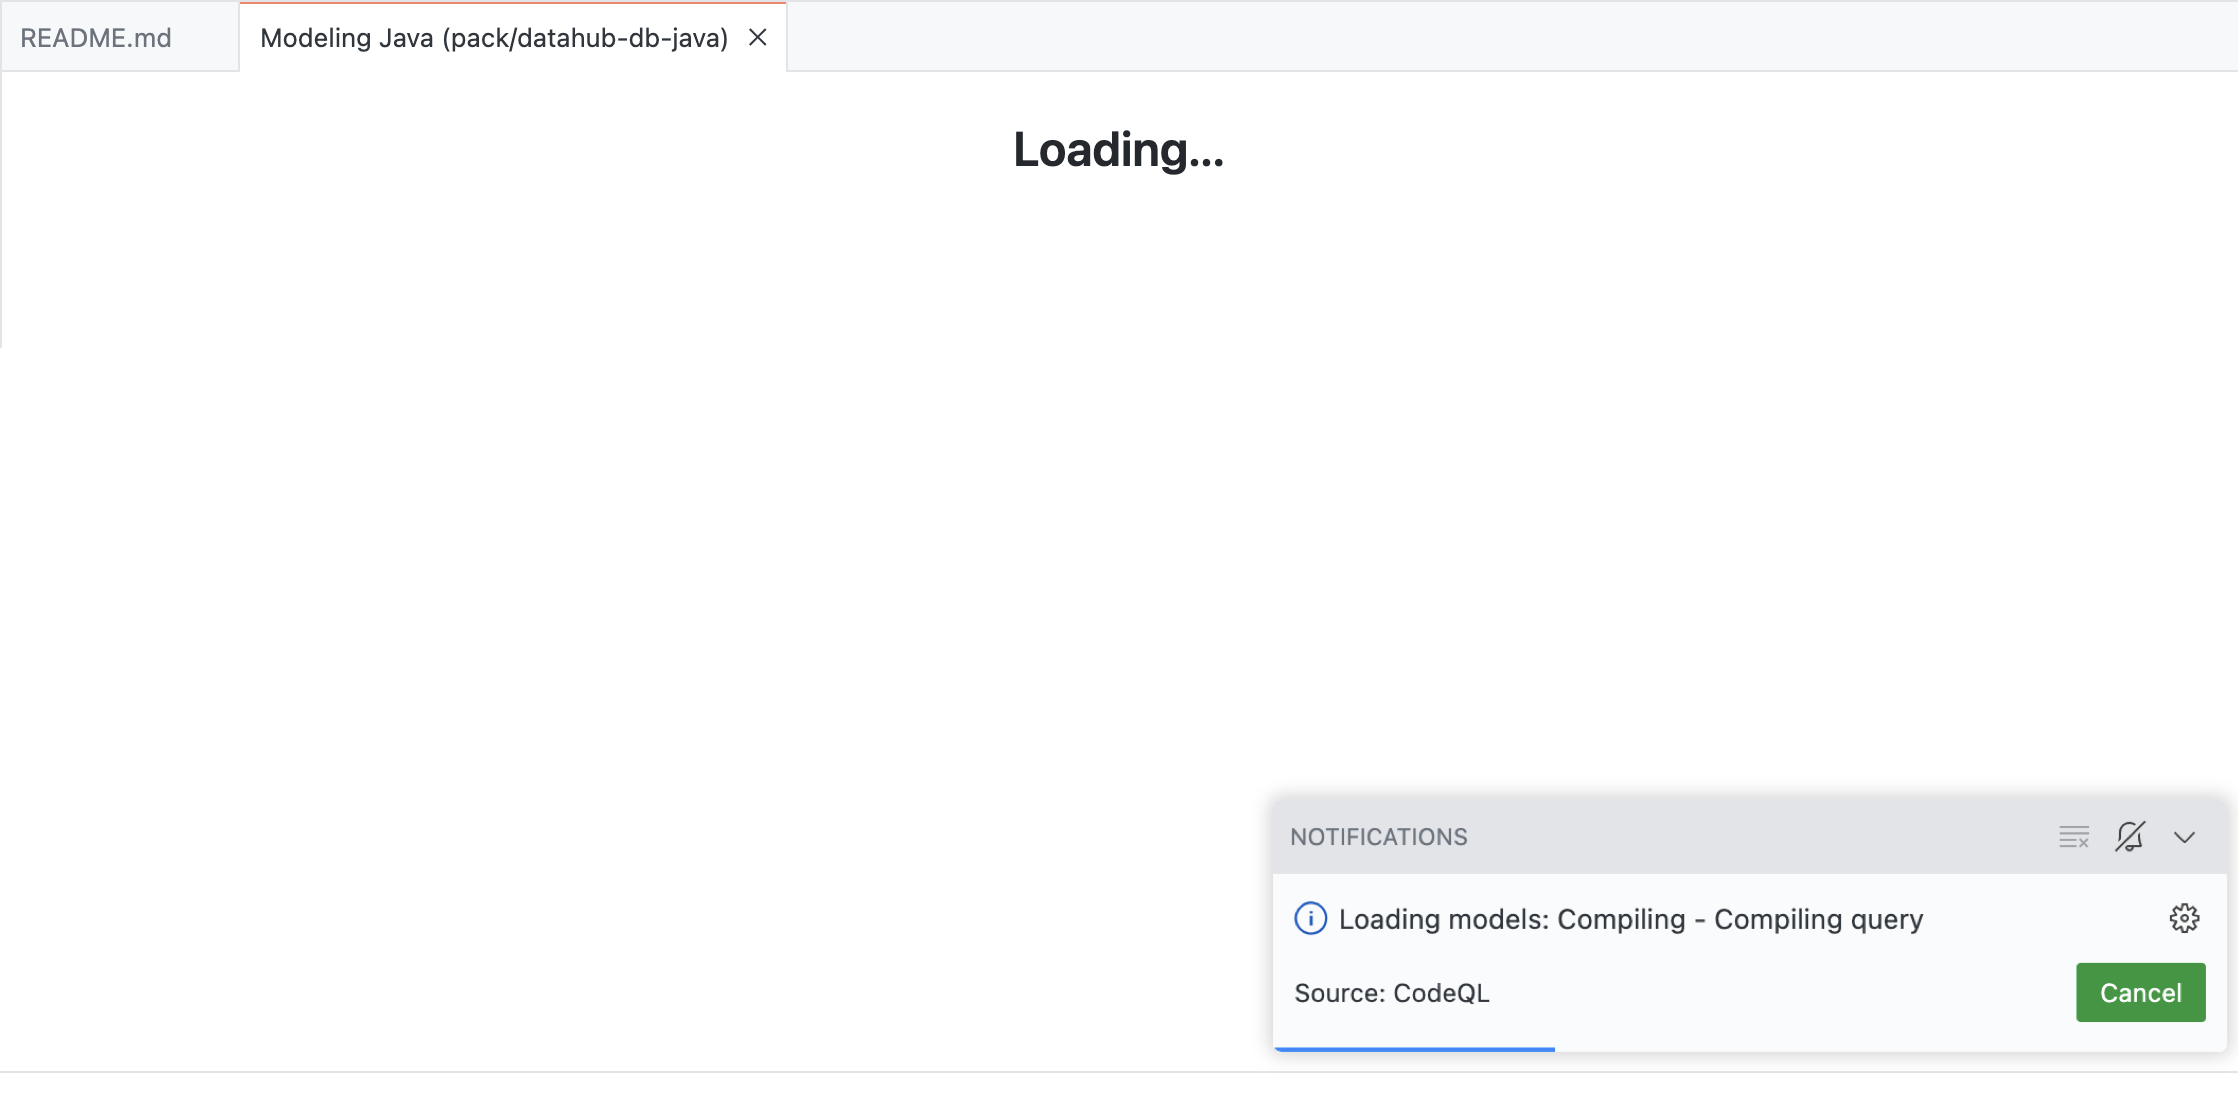Click the Source: CodeQL label
The image size is (2238, 1107).
click(1391, 993)
